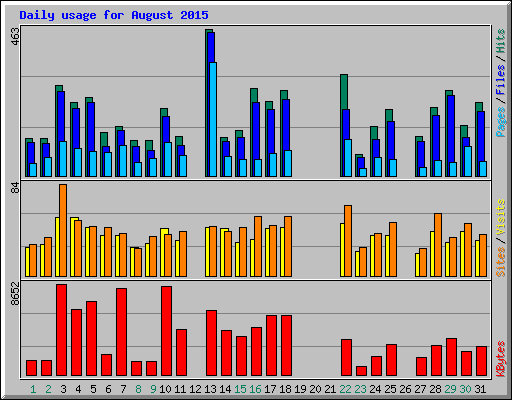Click day 18 on the x-axis

[x=285, y=389]
